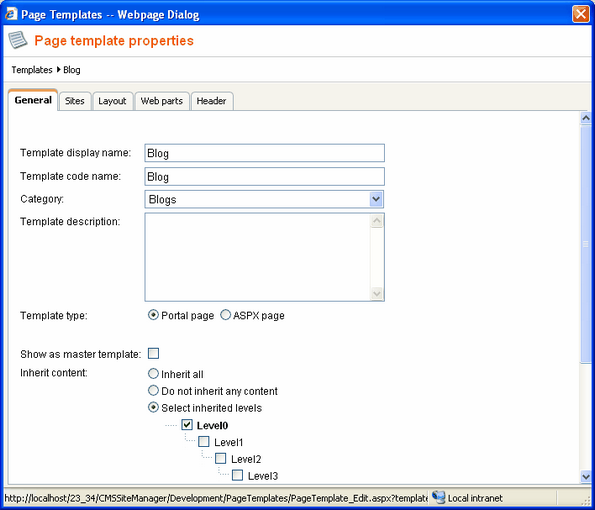Viewport: 595px width, 510px height.
Task: Choose Select inherited levels option
Action: pos(153,408)
